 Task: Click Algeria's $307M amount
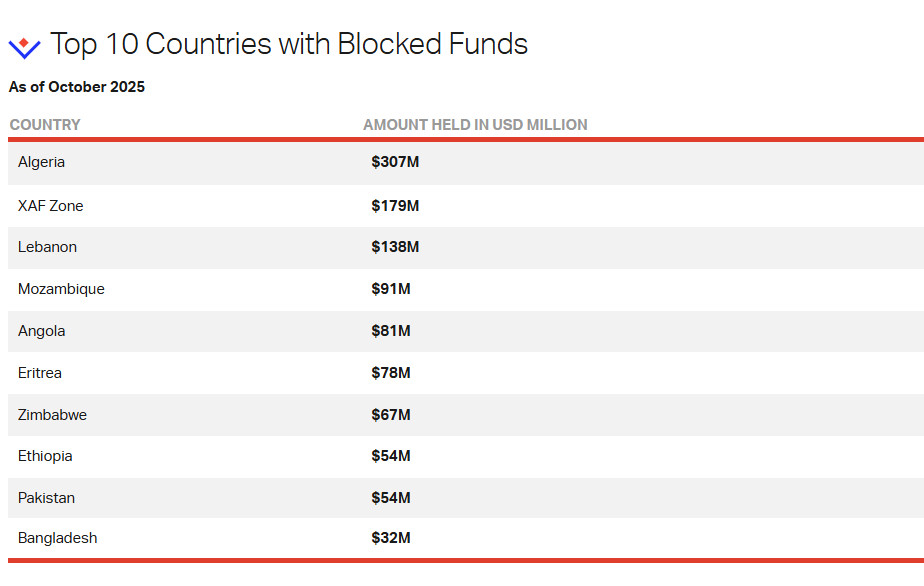pos(395,162)
